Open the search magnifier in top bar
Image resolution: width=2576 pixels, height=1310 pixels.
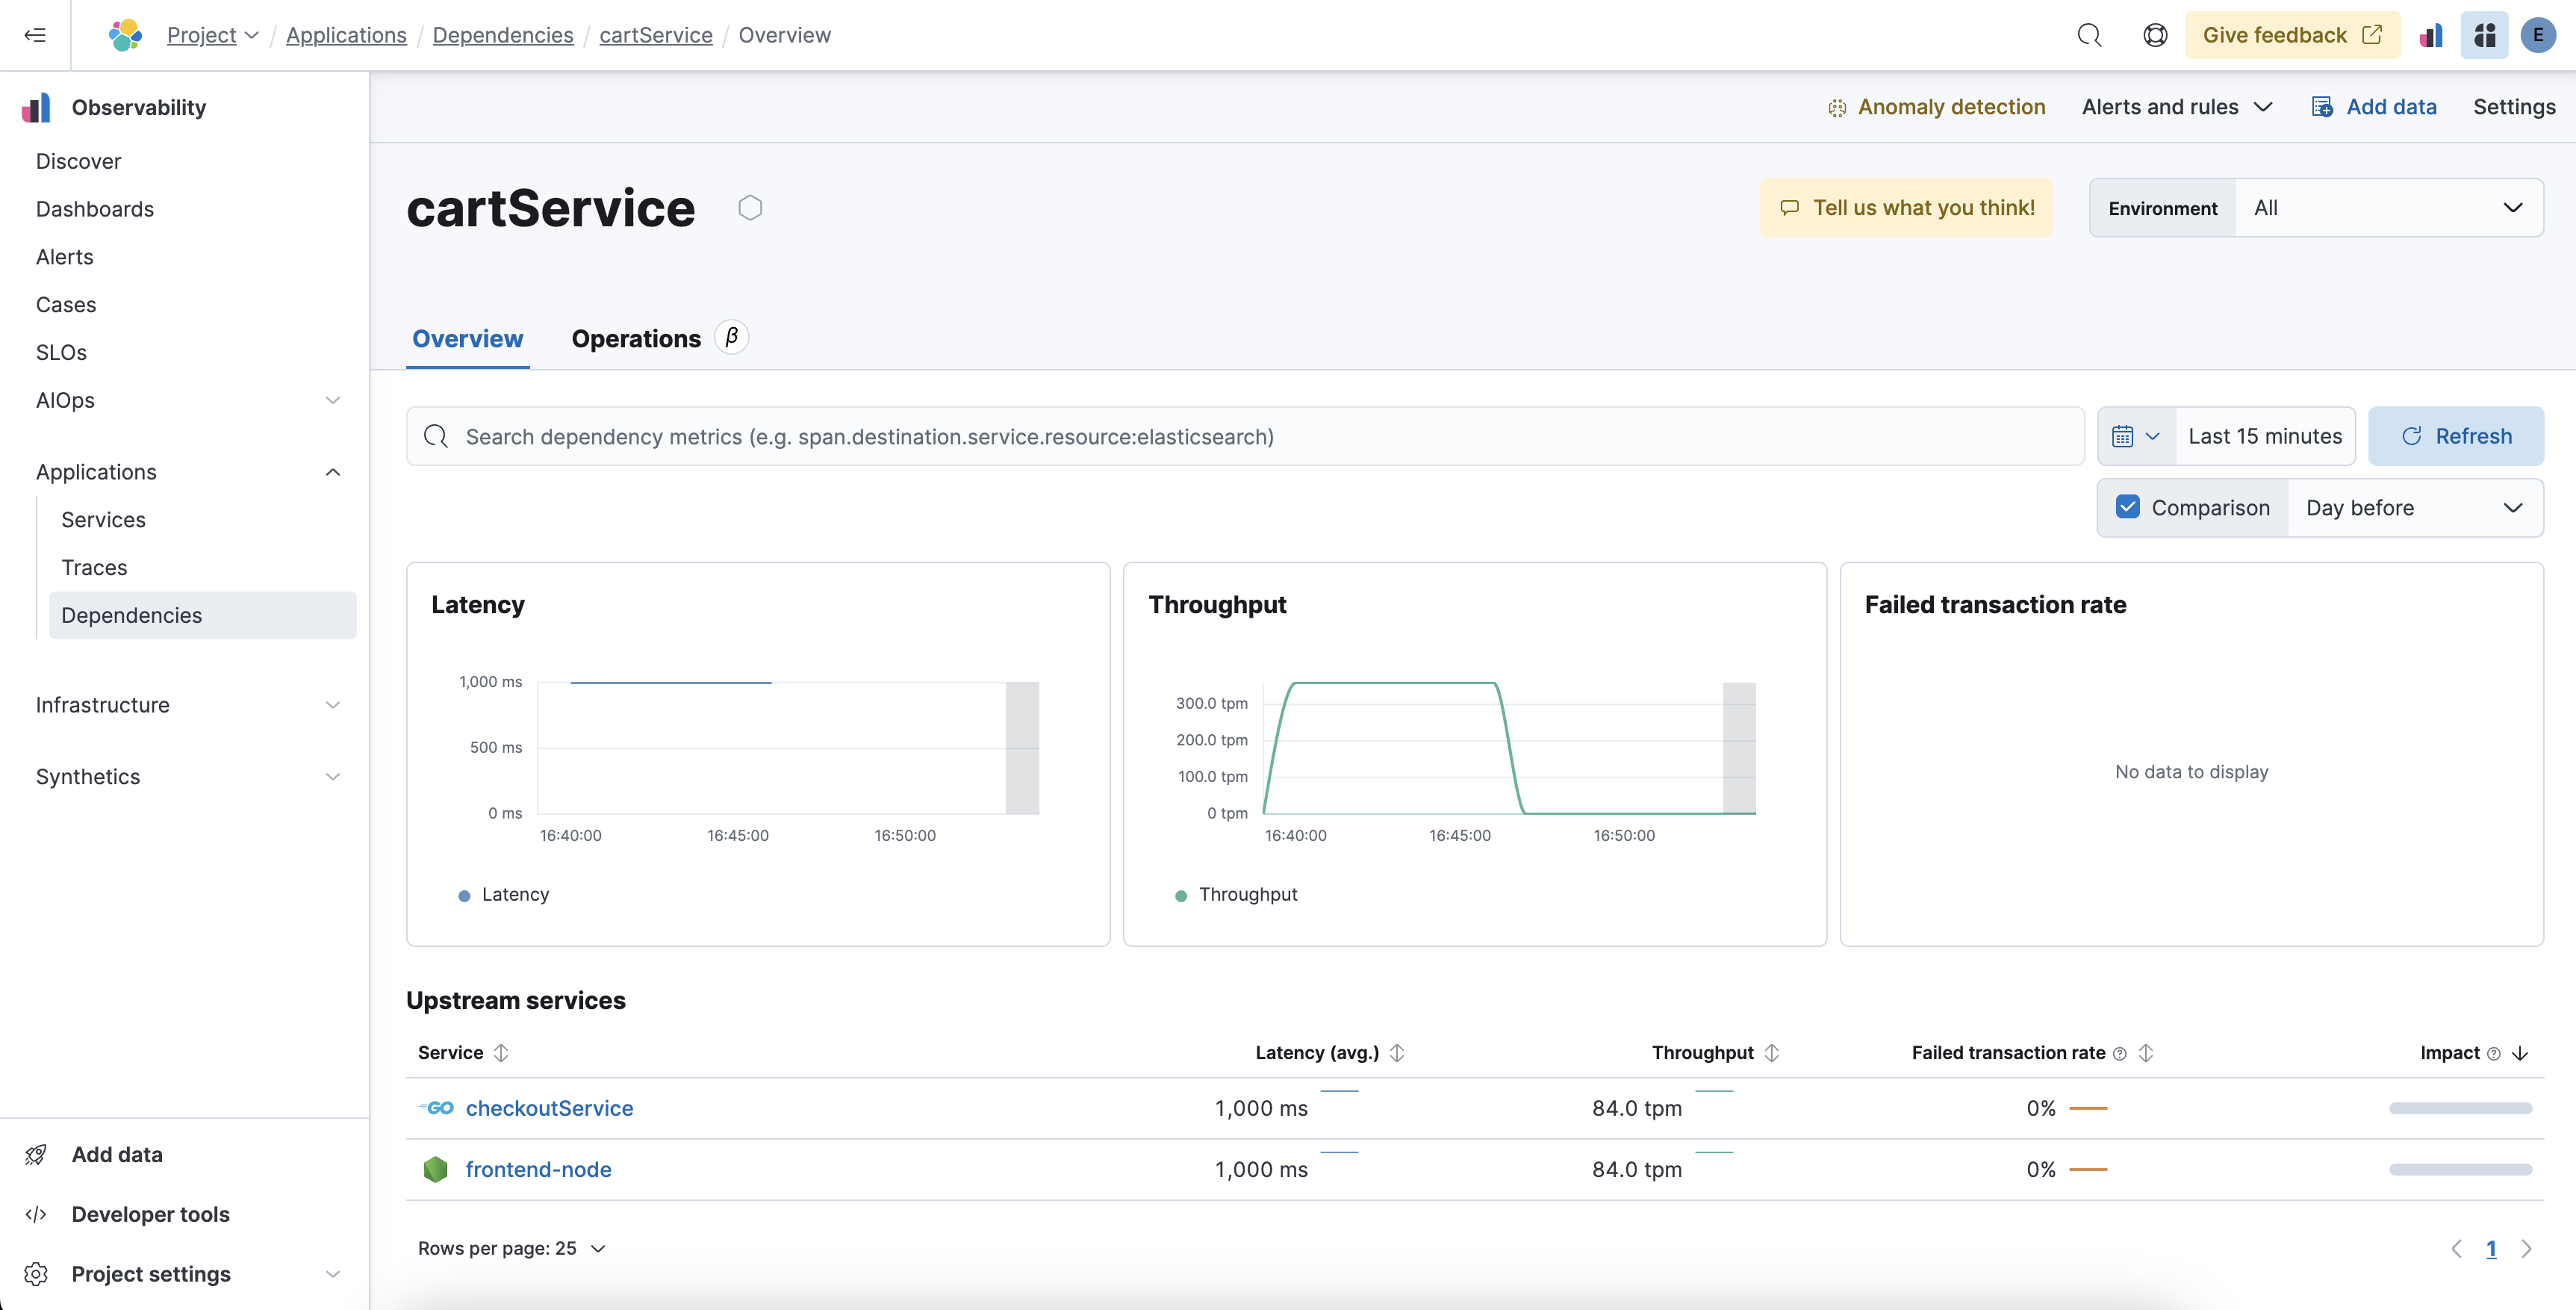click(2089, 35)
